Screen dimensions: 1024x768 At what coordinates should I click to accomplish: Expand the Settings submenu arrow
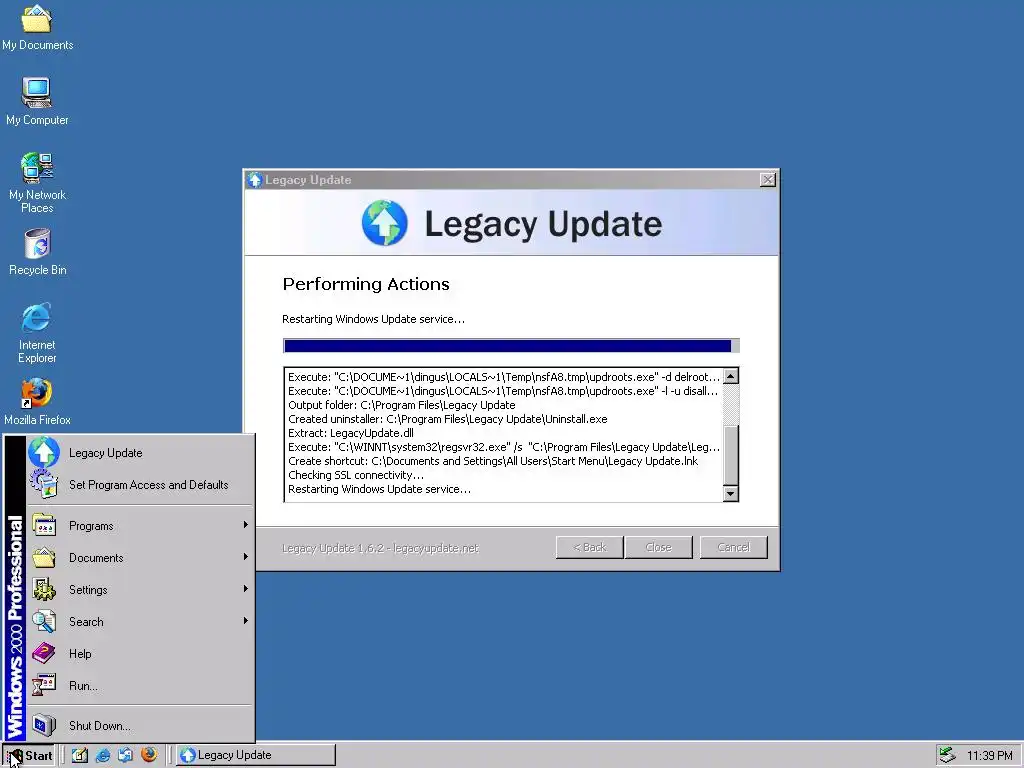[246, 588]
